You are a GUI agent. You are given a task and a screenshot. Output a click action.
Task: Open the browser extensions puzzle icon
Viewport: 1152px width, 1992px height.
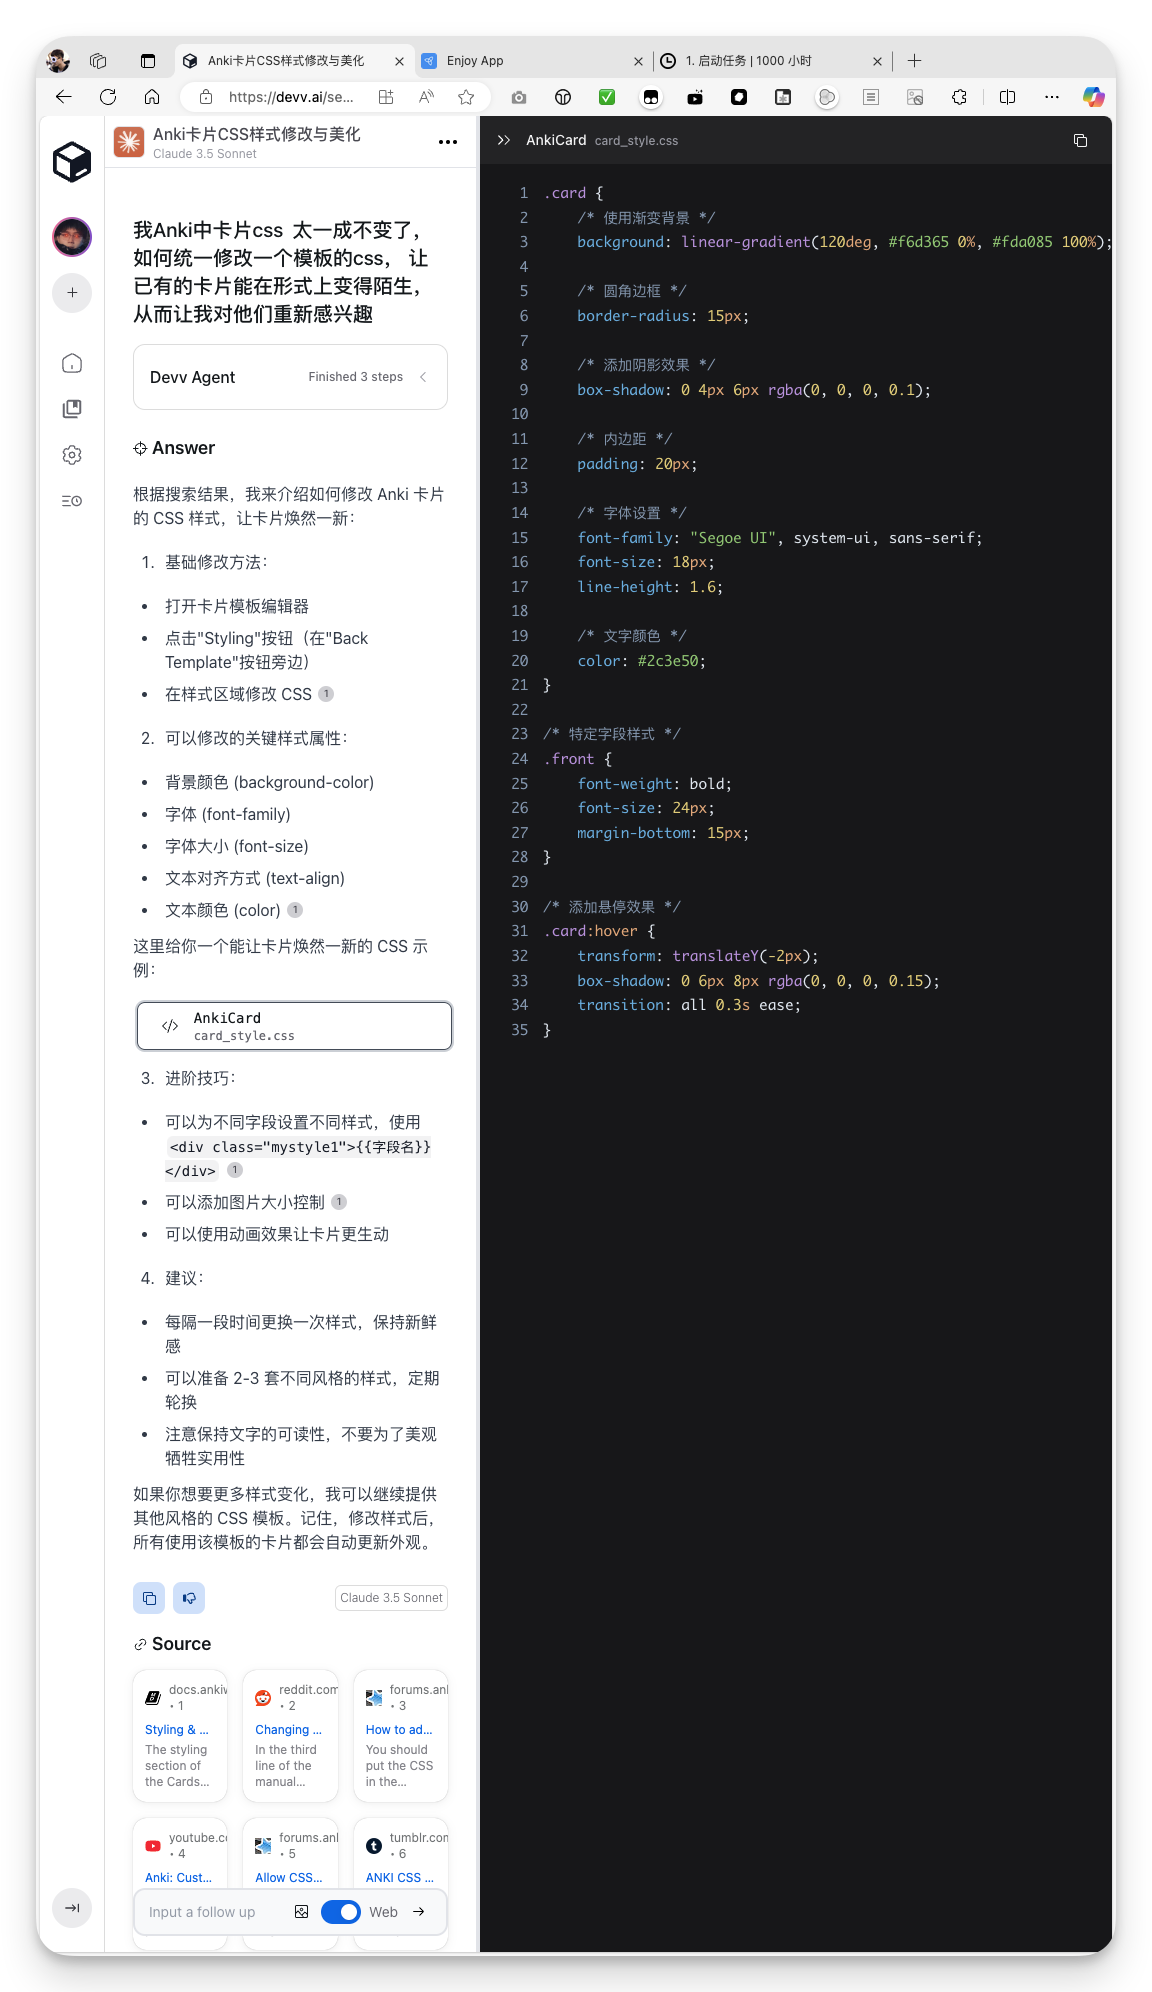(959, 97)
